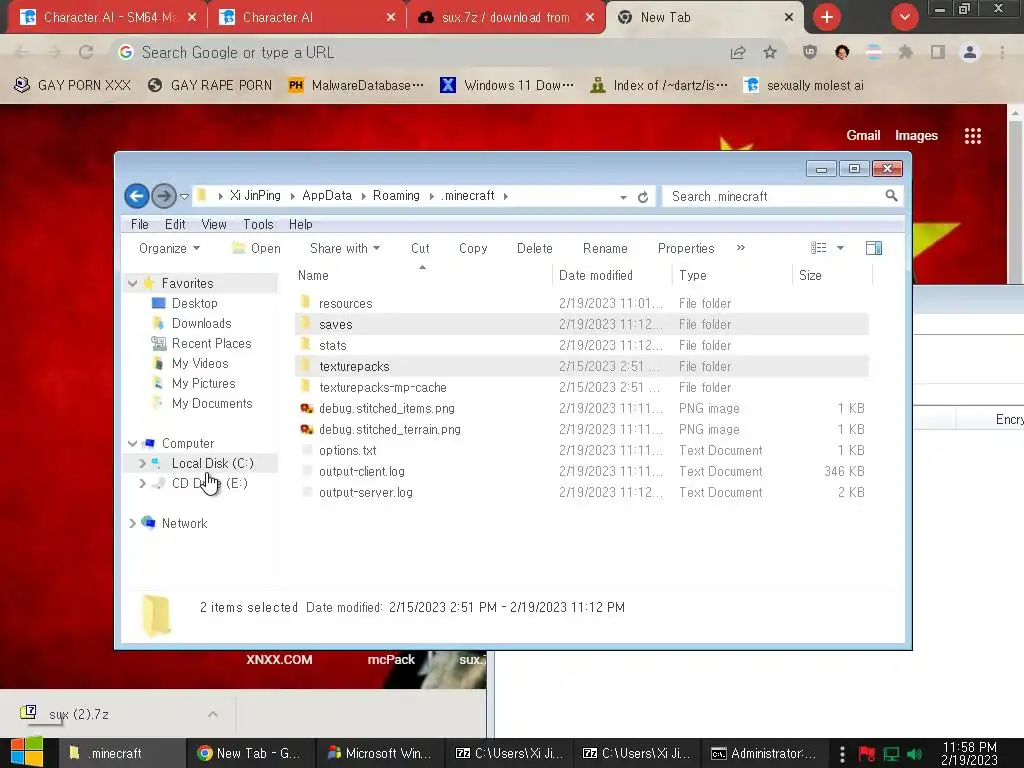This screenshot has width=1024, height=768.
Task: Open the Google apps grid
Action: coord(973,136)
